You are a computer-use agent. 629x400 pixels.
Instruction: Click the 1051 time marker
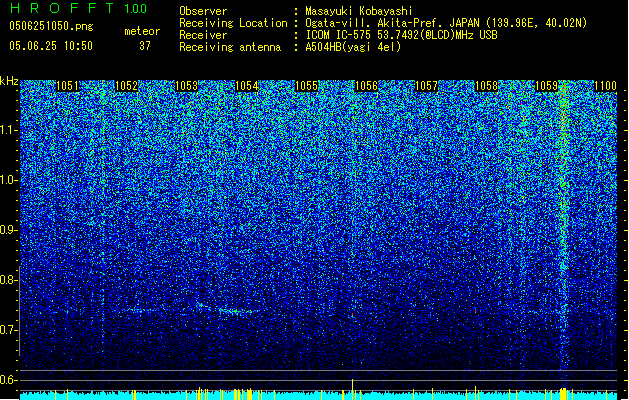tap(67, 86)
